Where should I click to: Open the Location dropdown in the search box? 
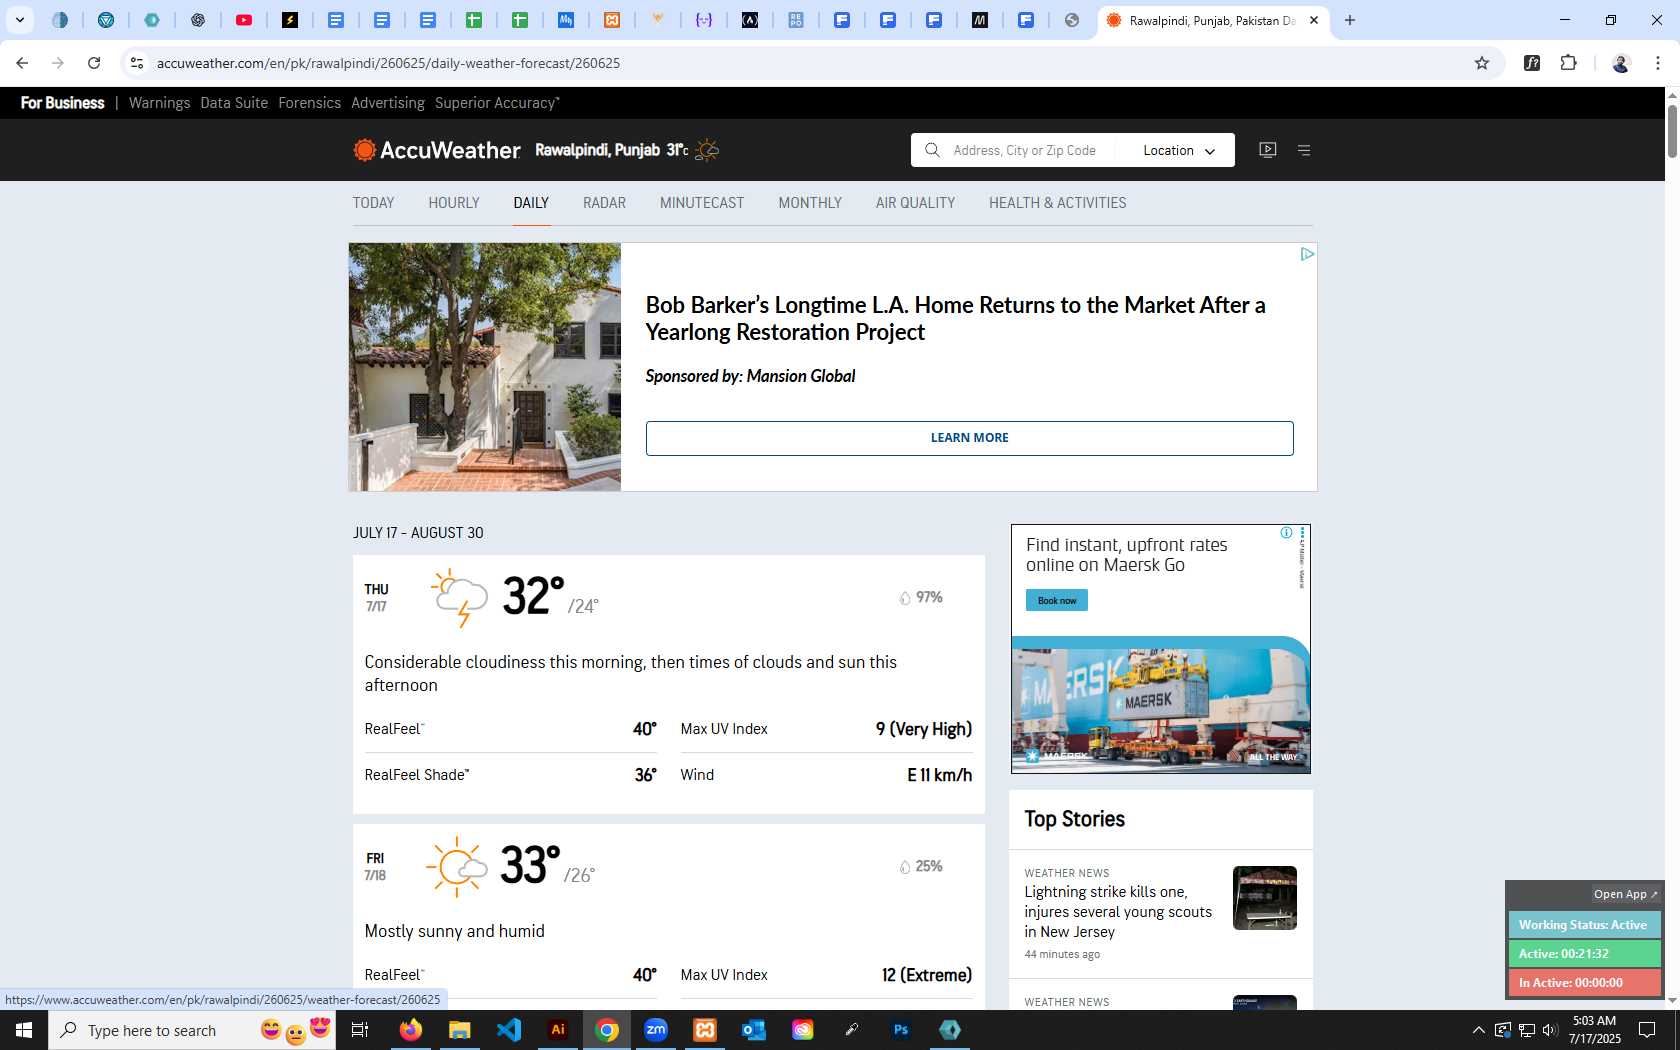click(1179, 150)
